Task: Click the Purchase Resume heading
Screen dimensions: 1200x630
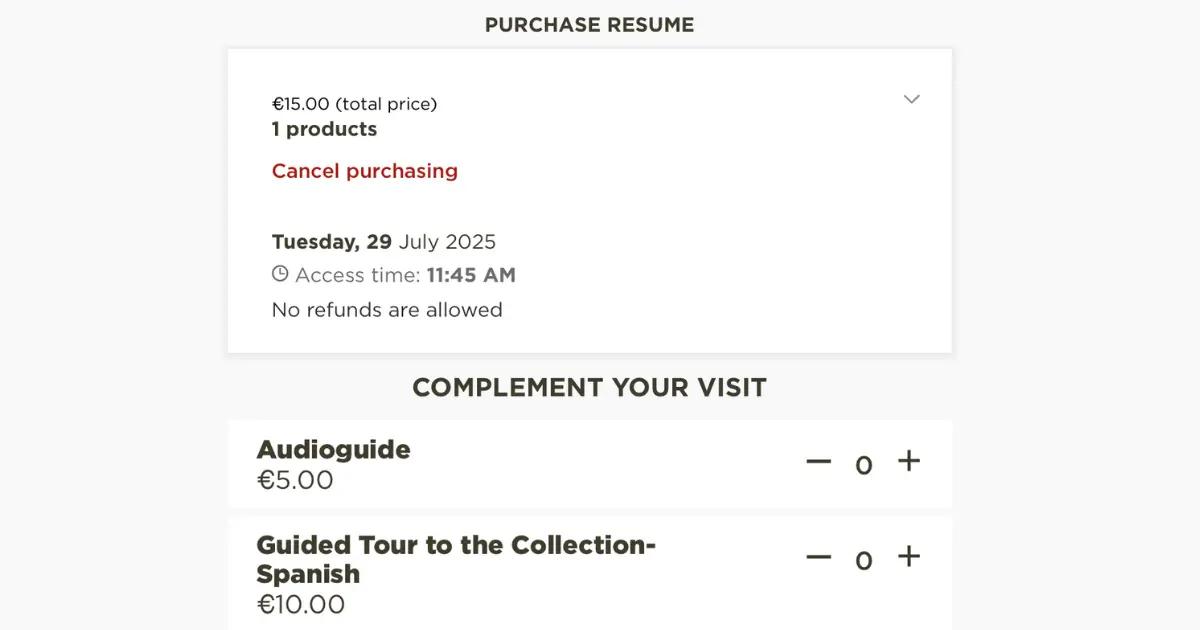Action: coord(590,25)
